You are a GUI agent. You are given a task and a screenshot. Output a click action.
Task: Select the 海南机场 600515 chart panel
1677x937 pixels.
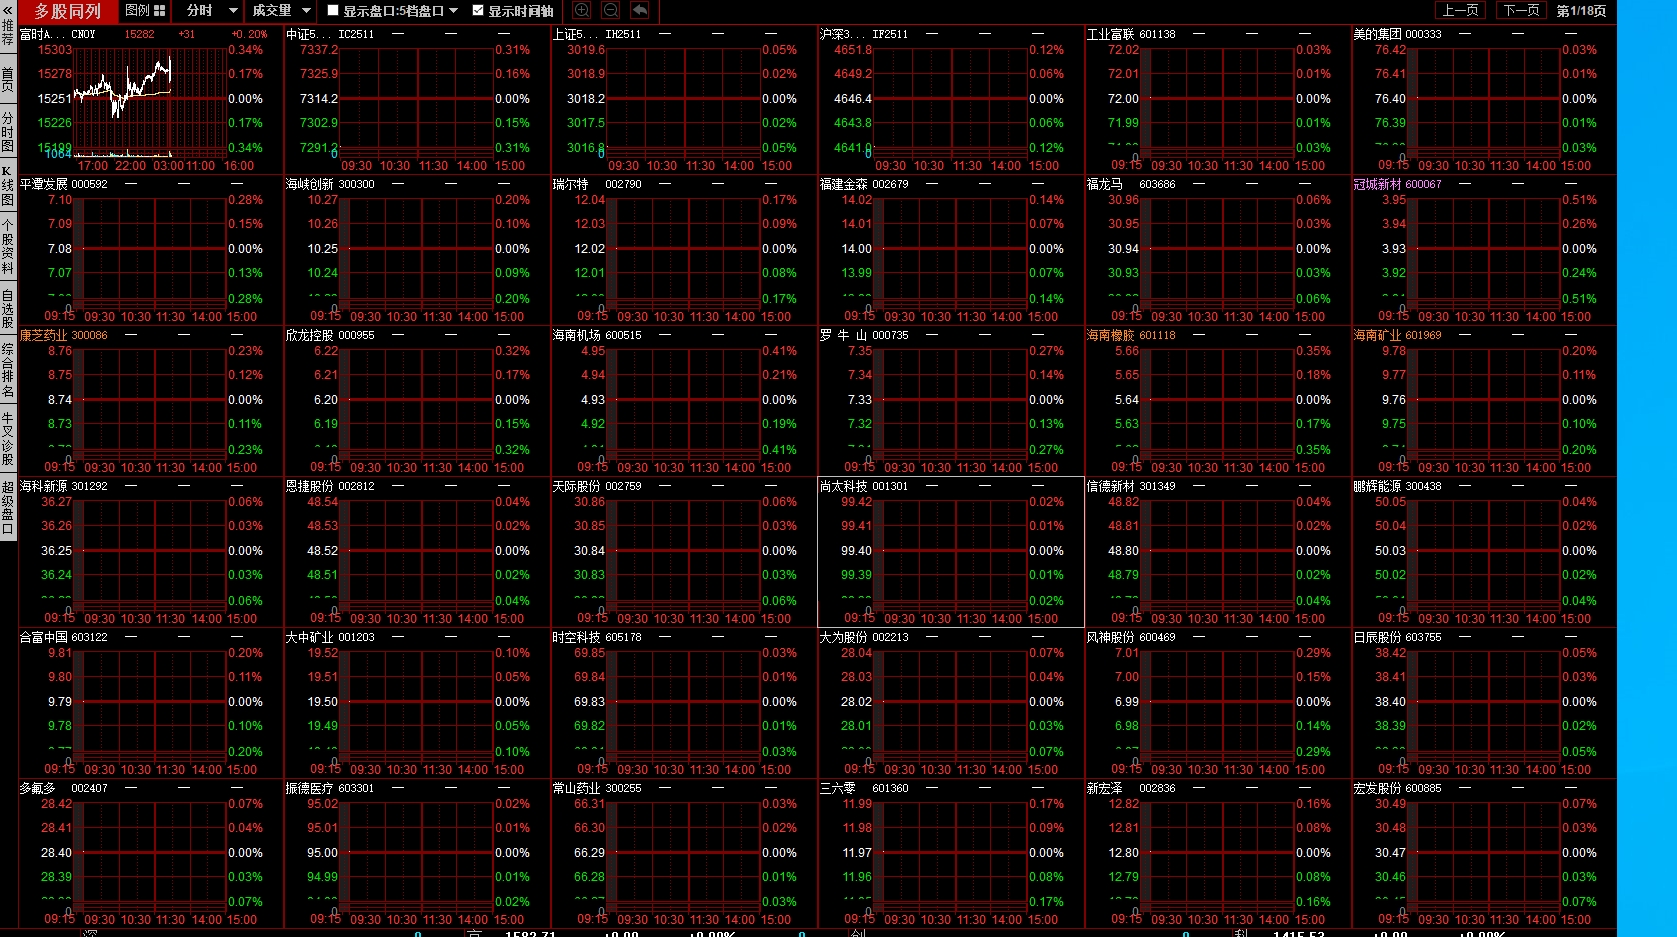[684, 401]
